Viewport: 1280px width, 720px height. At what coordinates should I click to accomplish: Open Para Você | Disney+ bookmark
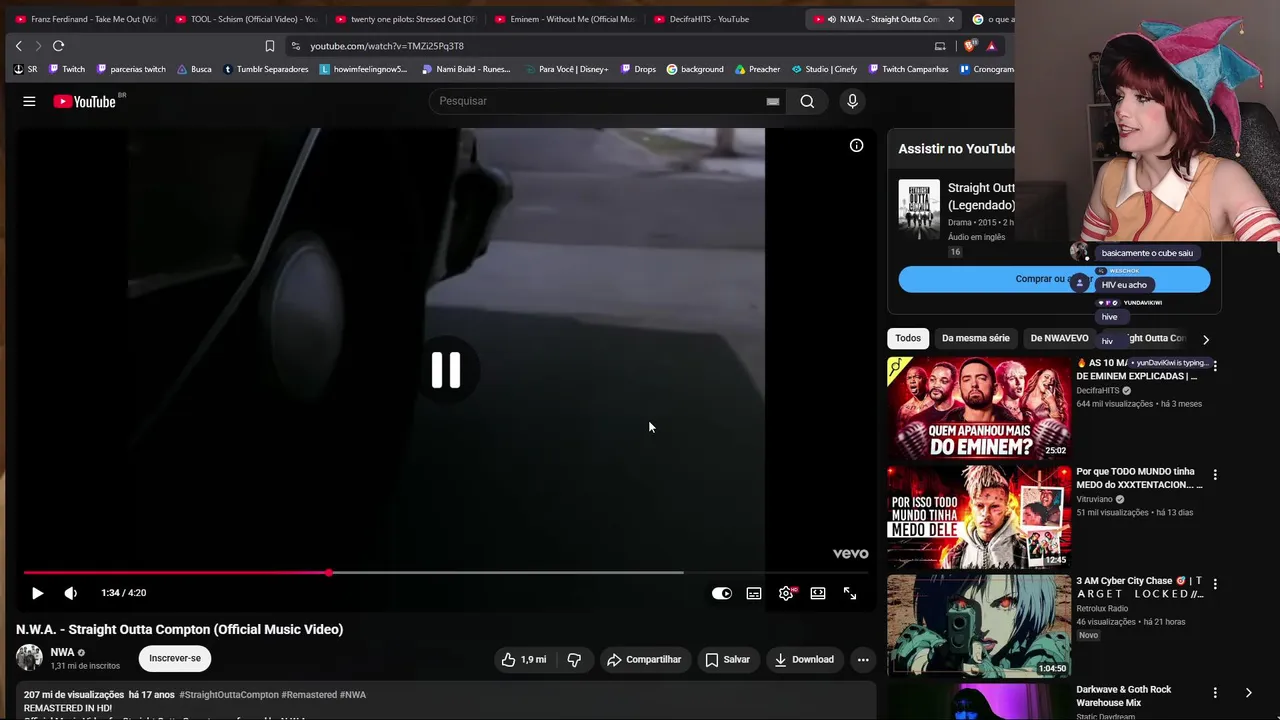click(x=565, y=69)
